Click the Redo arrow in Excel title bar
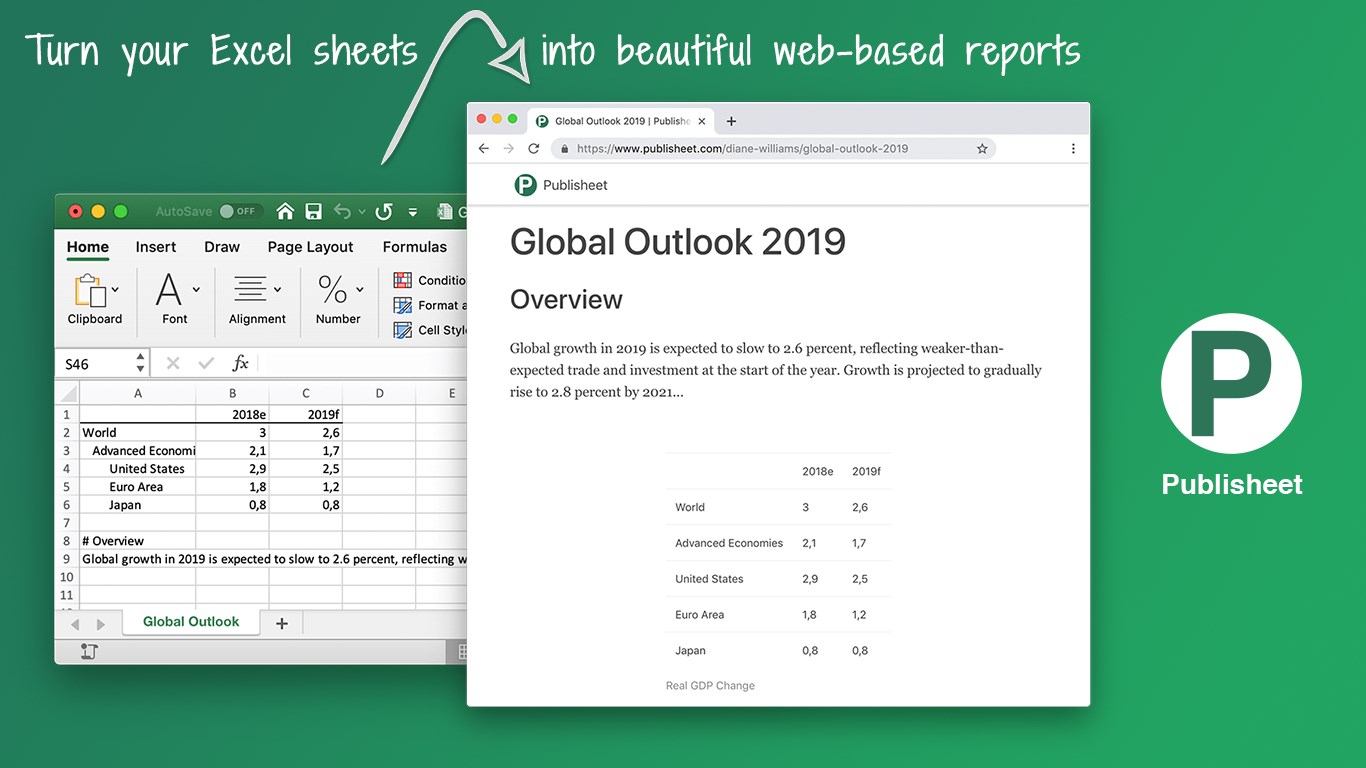Image resolution: width=1366 pixels, height=768 pixels. pyautogui.click(x=384, y=211)
